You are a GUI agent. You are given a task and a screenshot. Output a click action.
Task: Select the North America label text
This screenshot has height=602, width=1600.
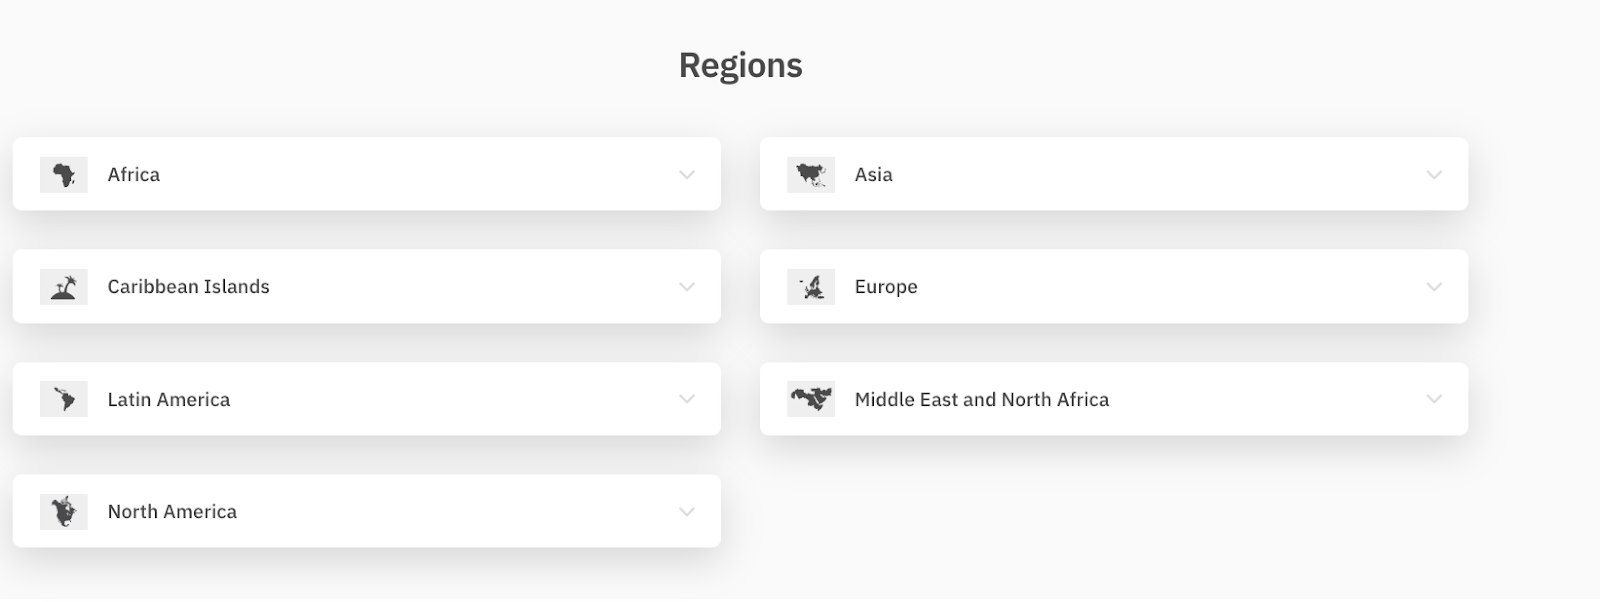click(172, 512)
